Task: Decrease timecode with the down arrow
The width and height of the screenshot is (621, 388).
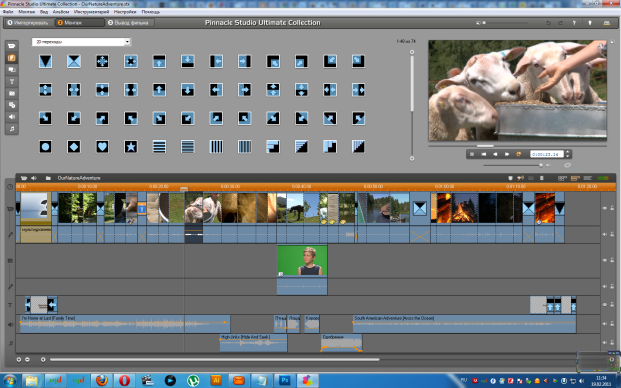Action: pyautogui.click(x=568, y=156)
